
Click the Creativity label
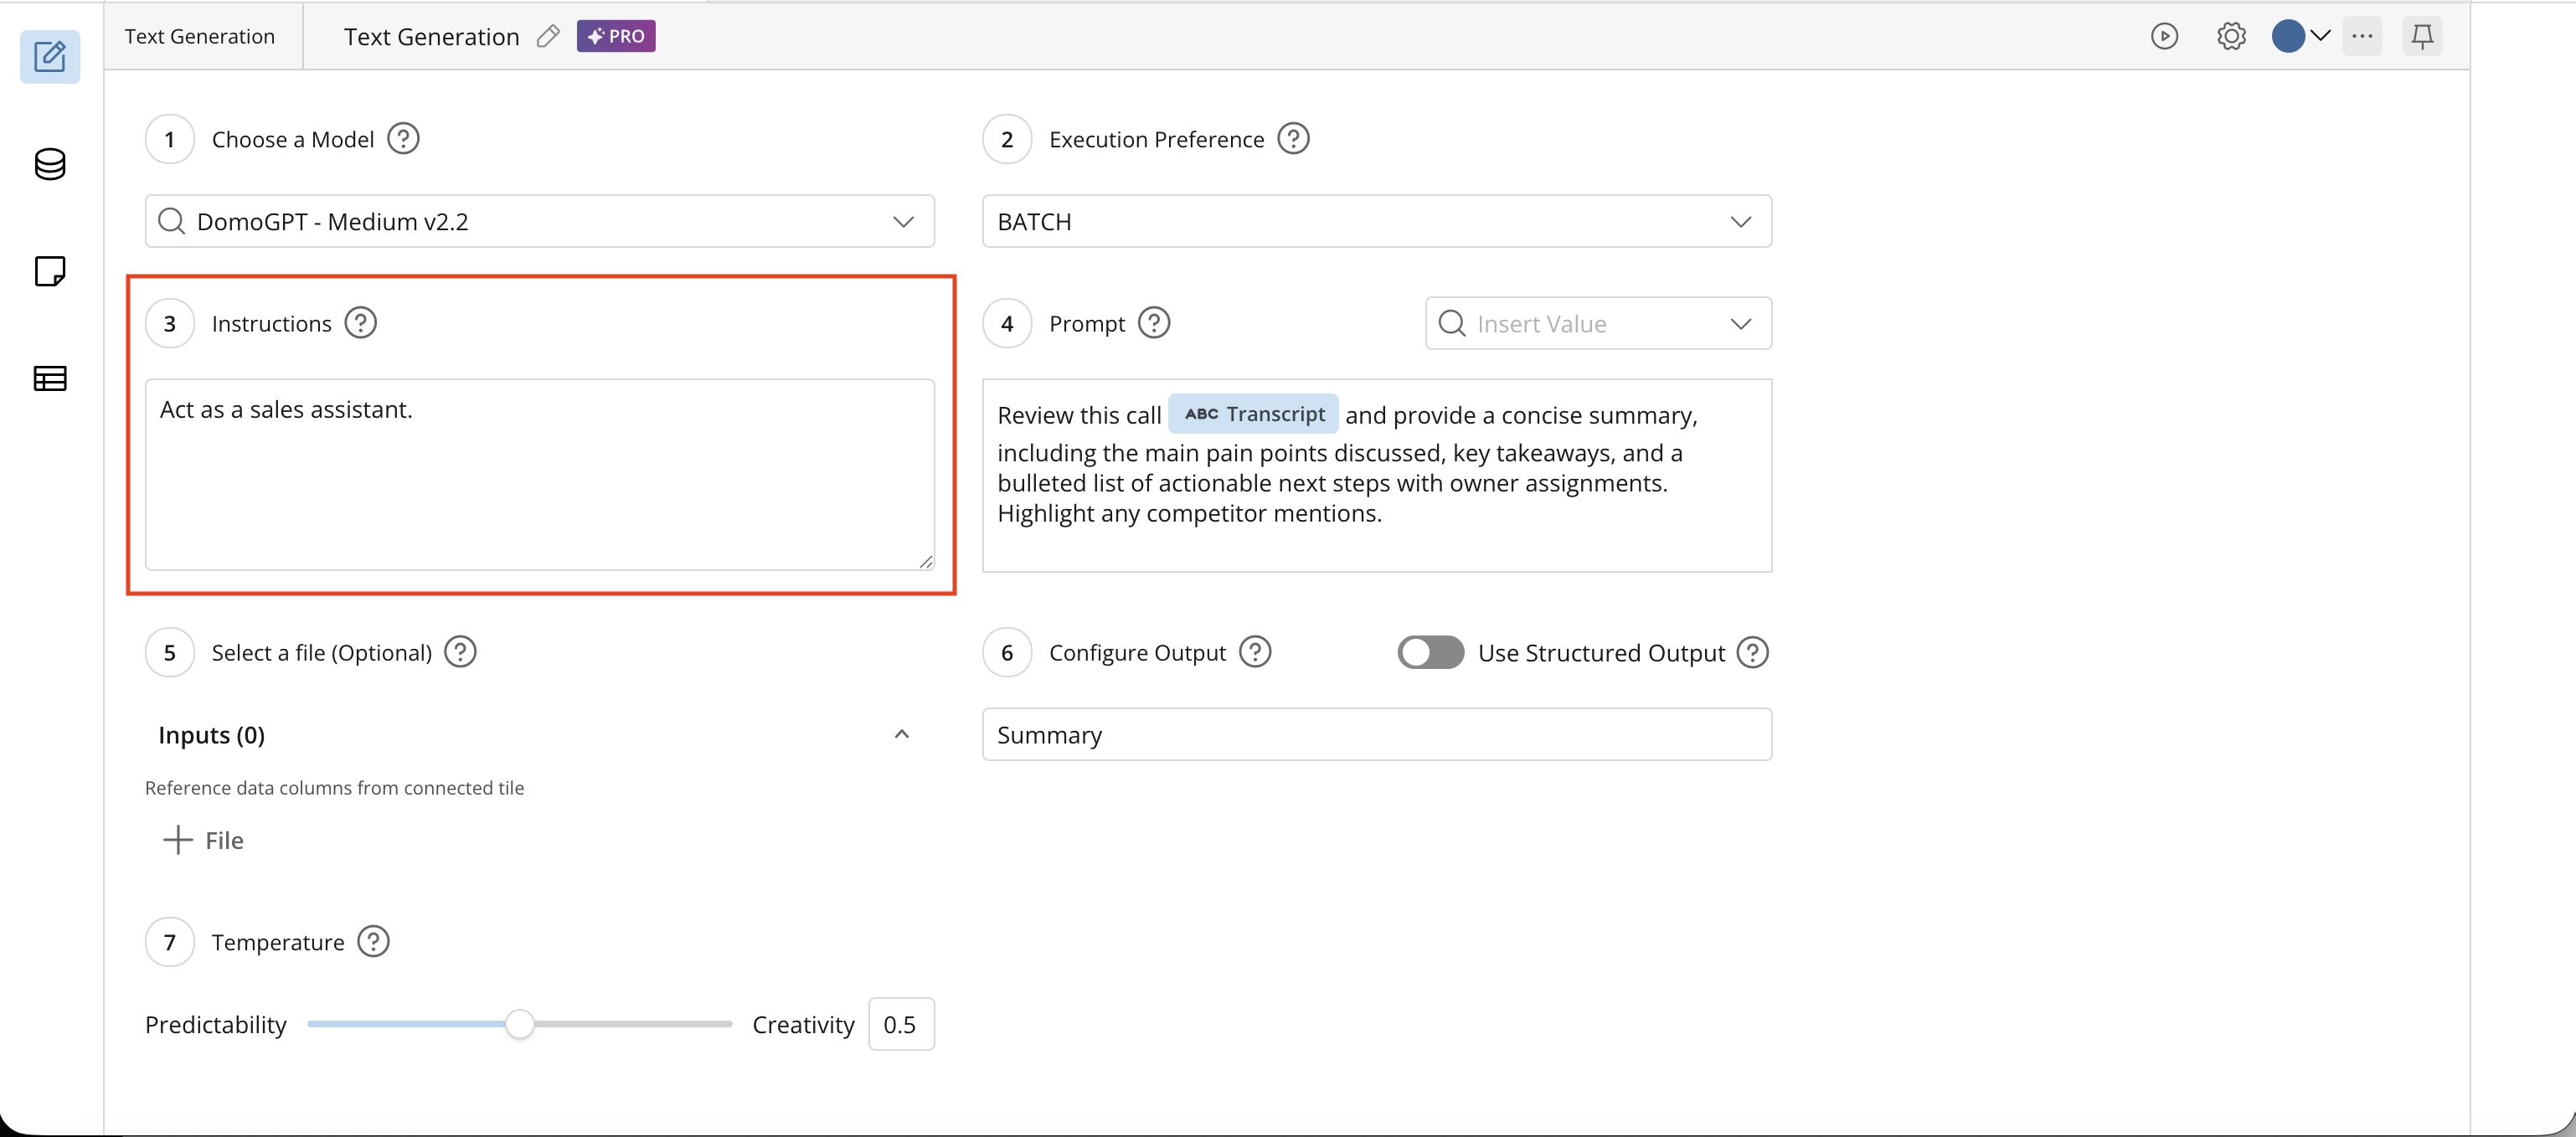(x=803, y=1024)
